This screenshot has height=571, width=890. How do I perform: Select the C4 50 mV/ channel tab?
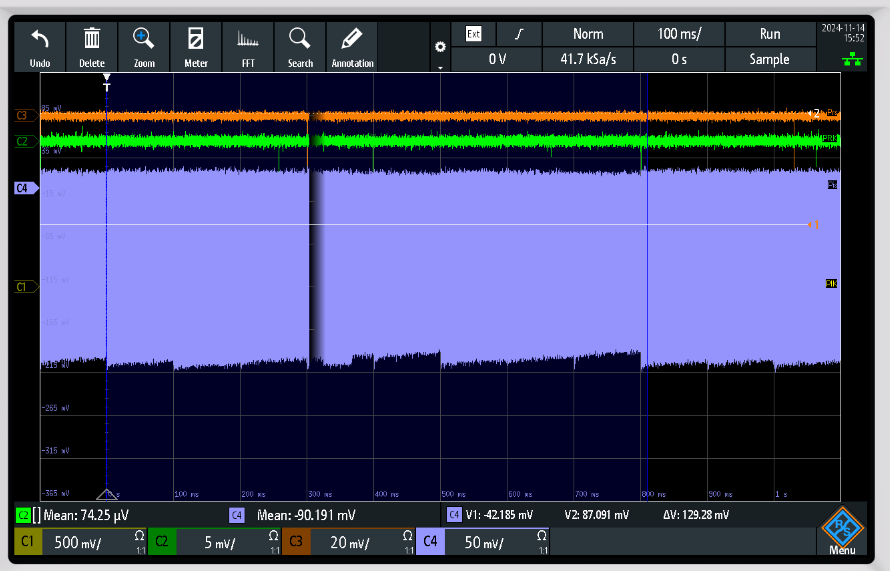pos(482,542)
